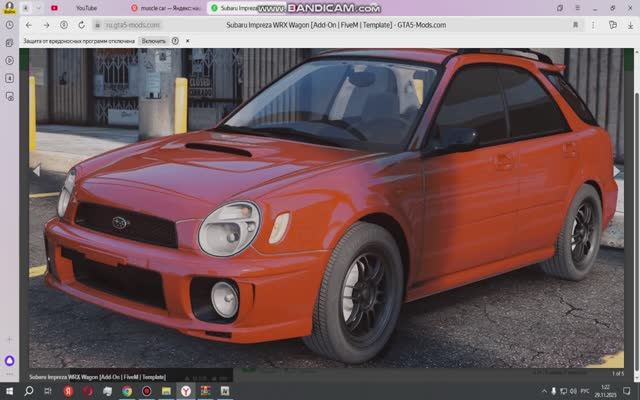
Task: Show the next image with the right arrow
Action: point(617,171)
